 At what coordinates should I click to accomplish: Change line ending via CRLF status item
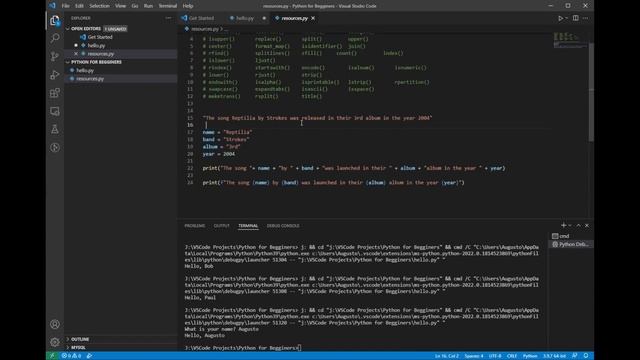pyautogui.click(x=512, y=356)
